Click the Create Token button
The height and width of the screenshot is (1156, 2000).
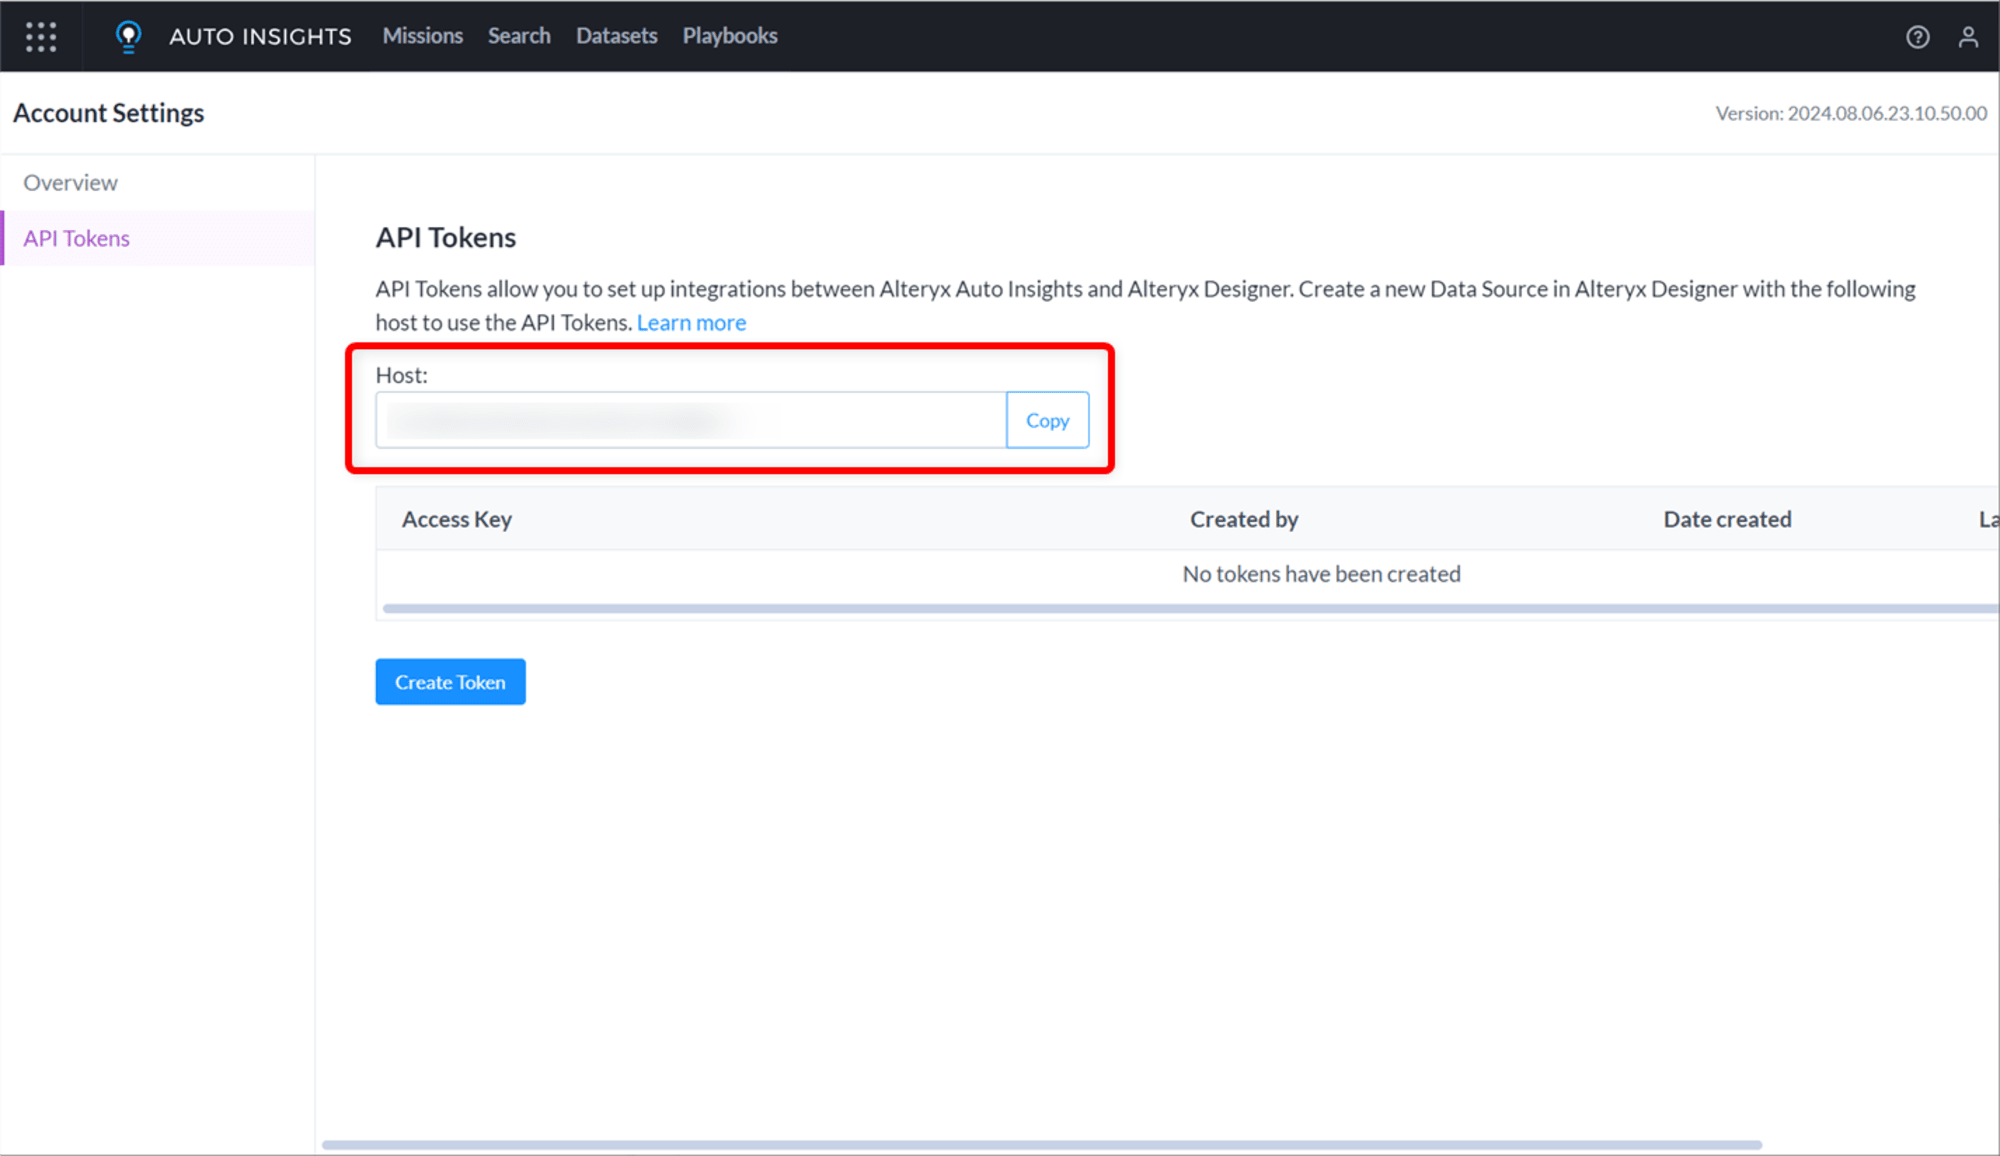click(x=451, y=681)
